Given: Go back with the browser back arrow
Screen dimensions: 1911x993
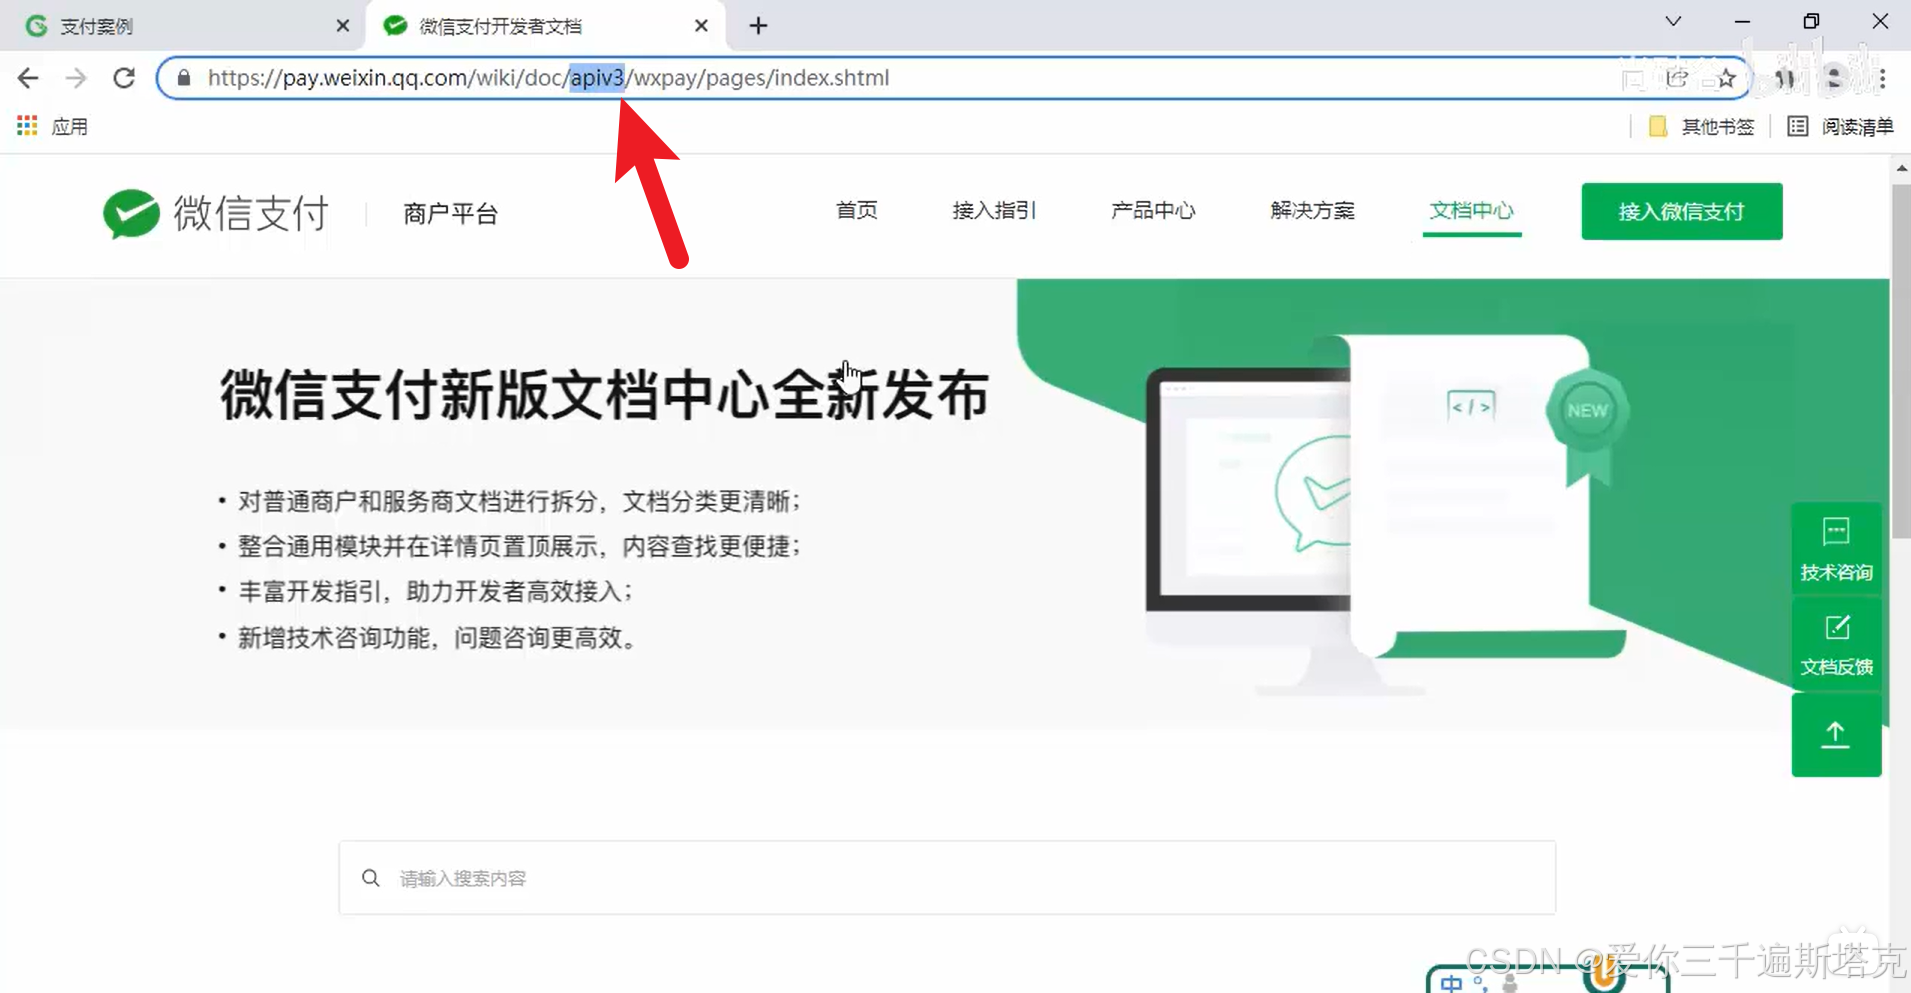Looking at the screenshot, I should coord(28,78).
